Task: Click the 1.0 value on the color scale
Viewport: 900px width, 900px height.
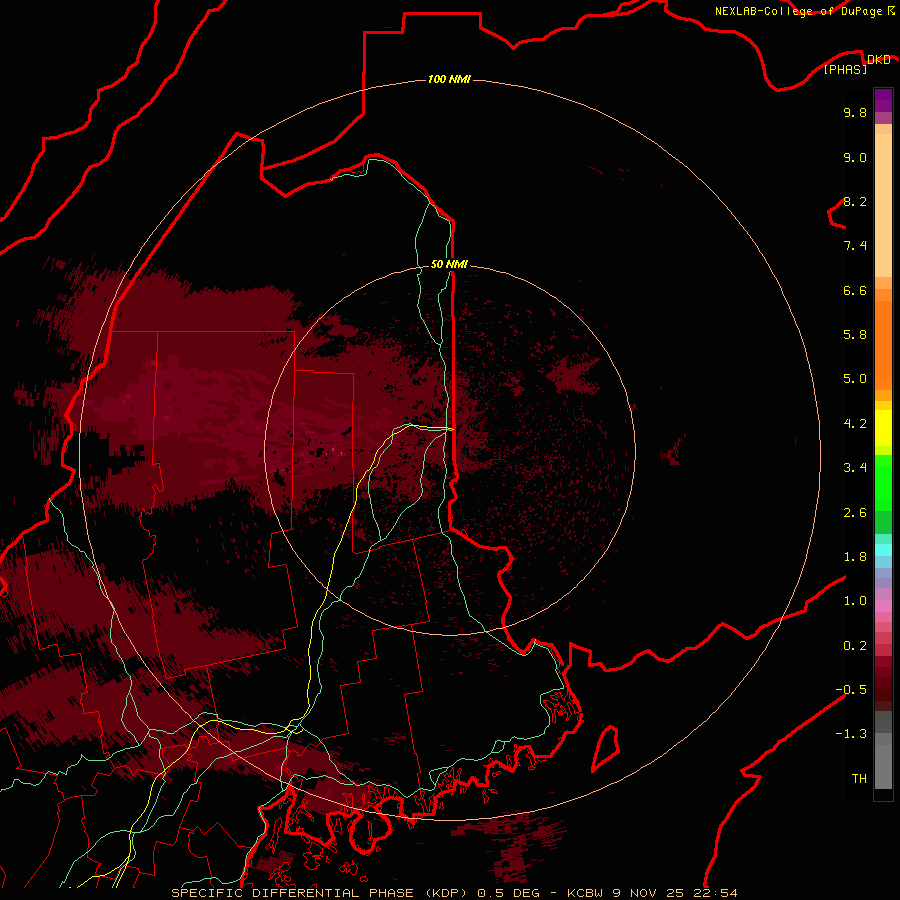Action: [x=855, y=601]
